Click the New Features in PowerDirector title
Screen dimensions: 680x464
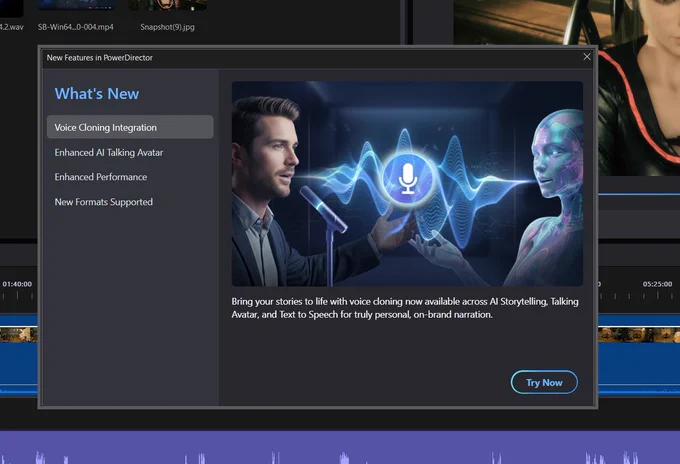point(100,58)
